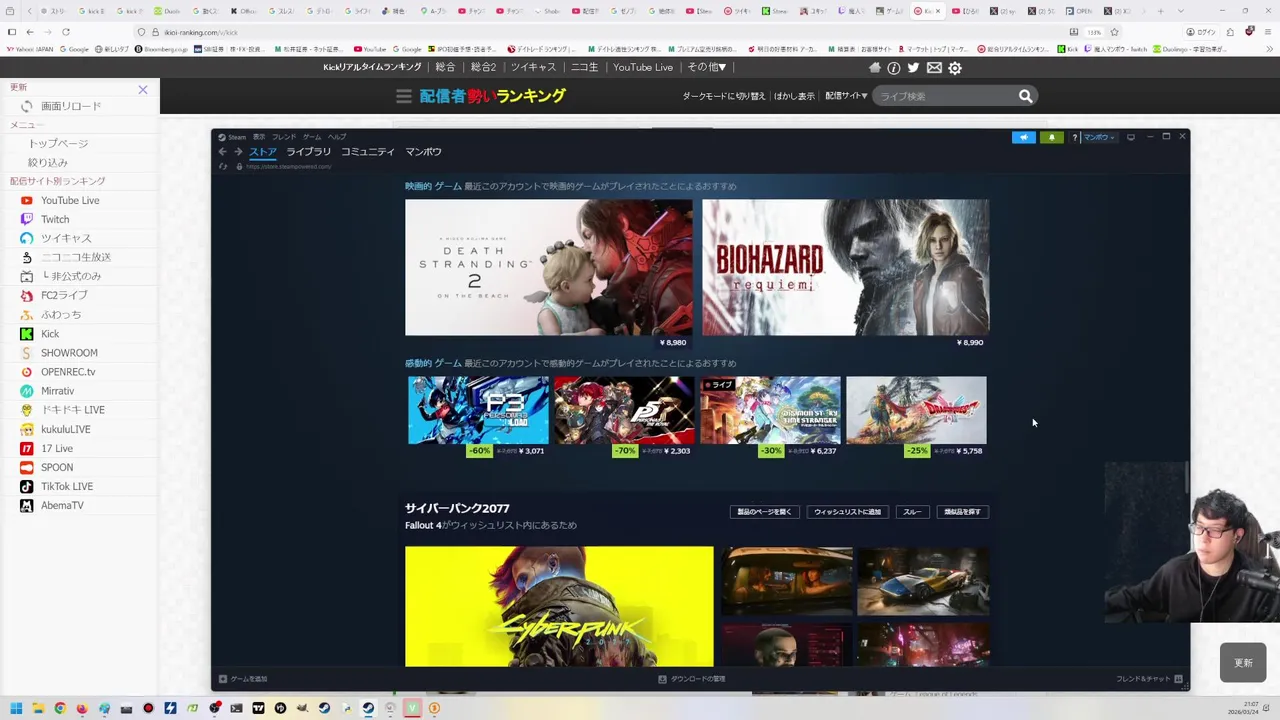Screen dimensions: 1280x720
Task: Open the hamburger menu beside 配信者勢いランキング
Action: pos(404,96)
